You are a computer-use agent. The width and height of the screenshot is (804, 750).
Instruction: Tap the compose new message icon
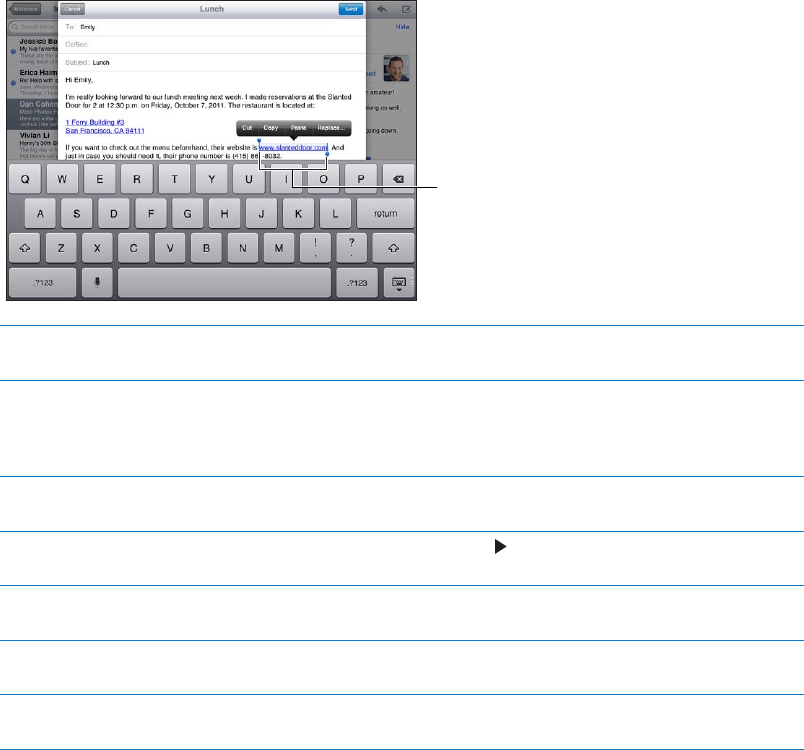pos(406,9)
